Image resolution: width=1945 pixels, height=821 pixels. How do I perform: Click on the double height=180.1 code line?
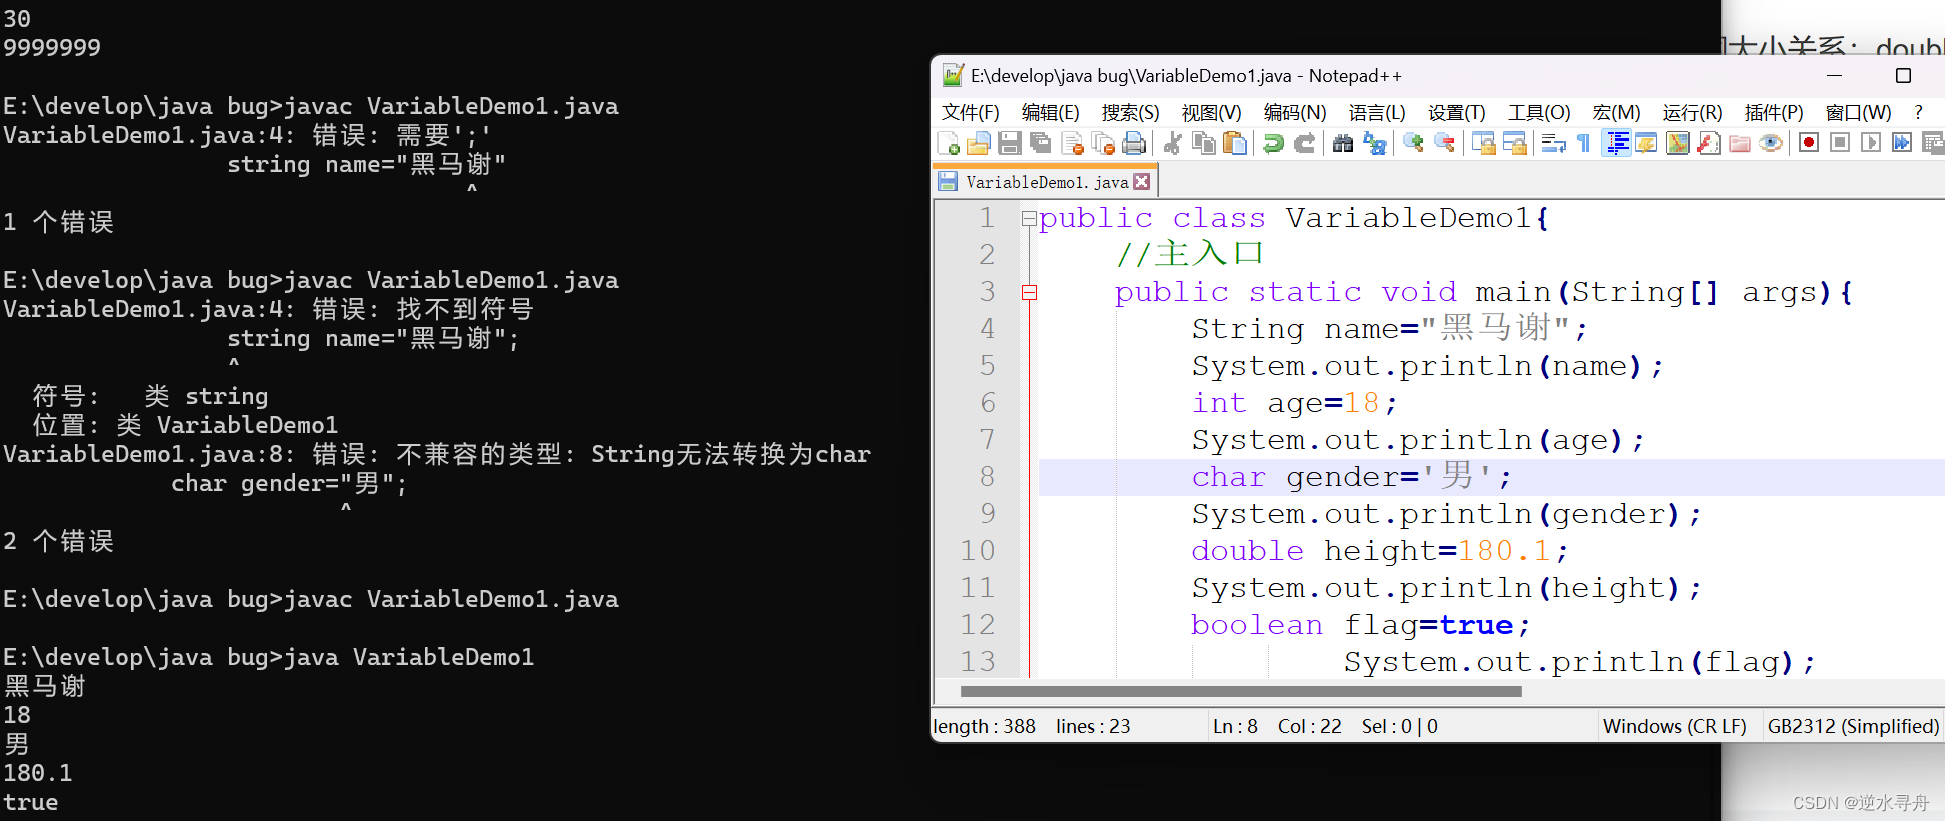[1379, 551]
